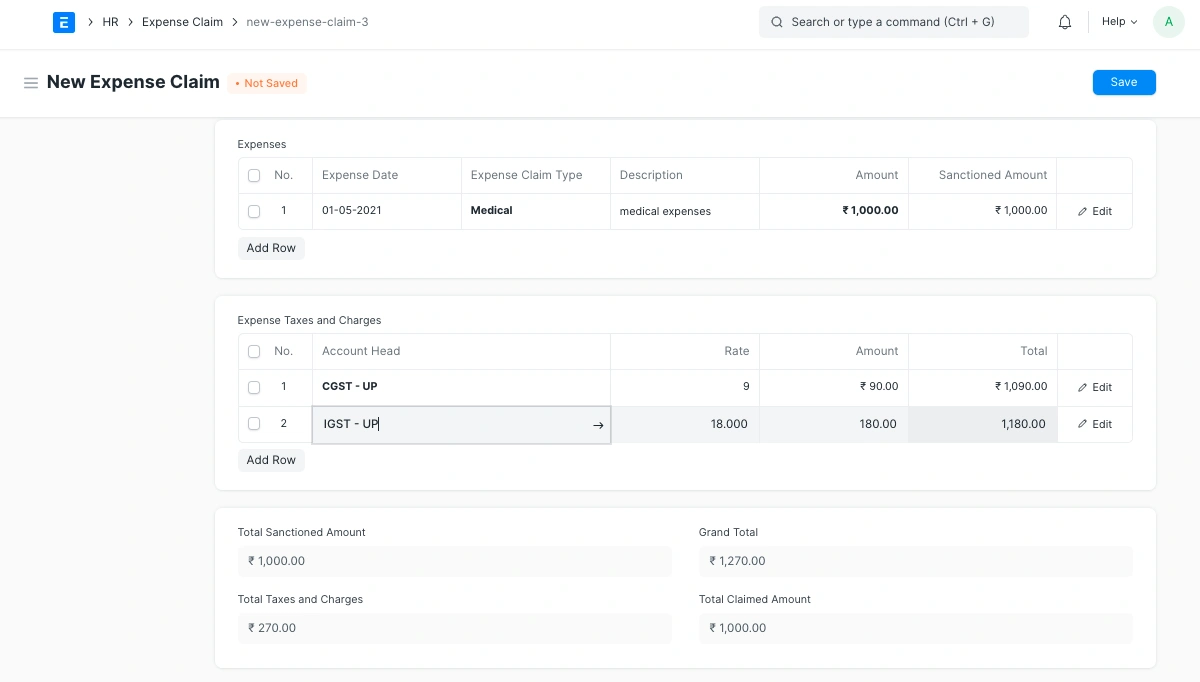Open the user avatar menu

(1169, 21)
